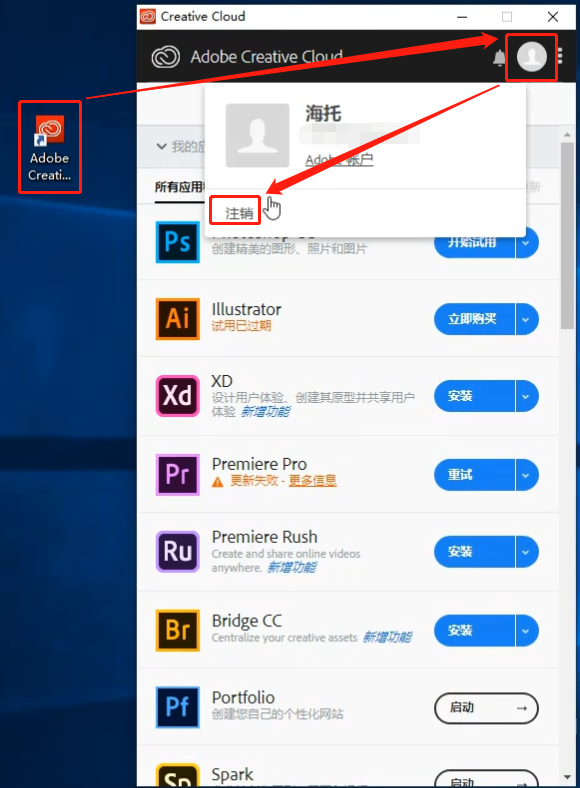Click the Portfolio Pf icon
Viewport: 580px width, 788px height.
[x=177, y=707]
